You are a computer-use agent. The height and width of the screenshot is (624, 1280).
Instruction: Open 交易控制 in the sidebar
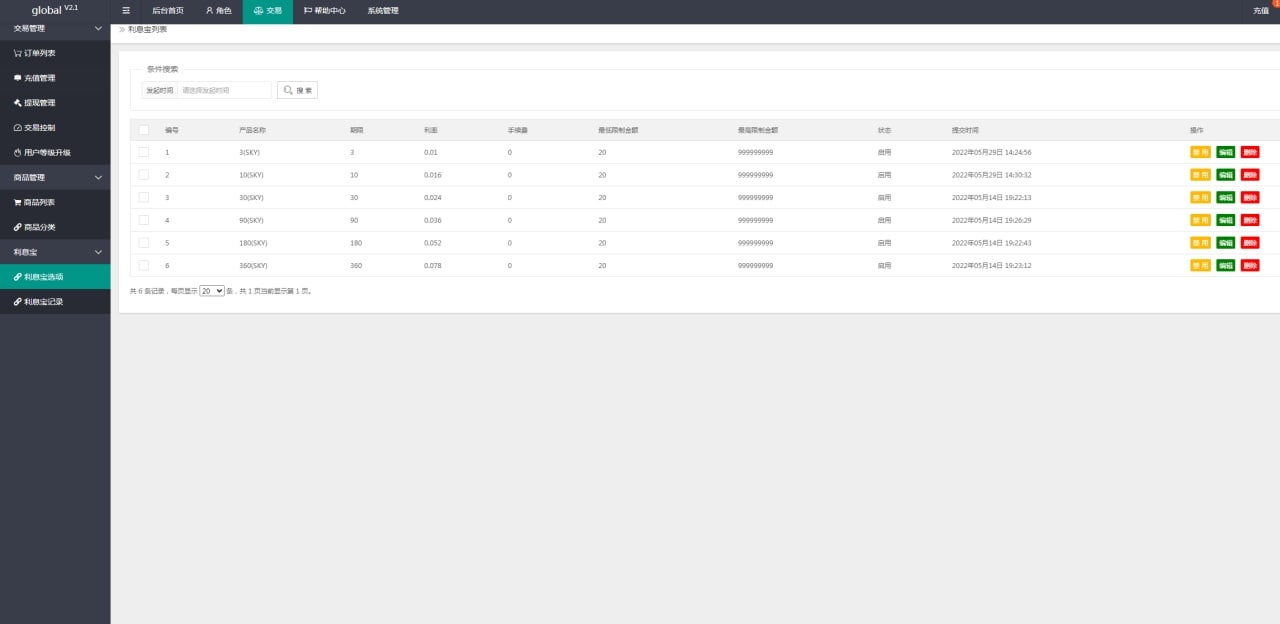(40, 128)
